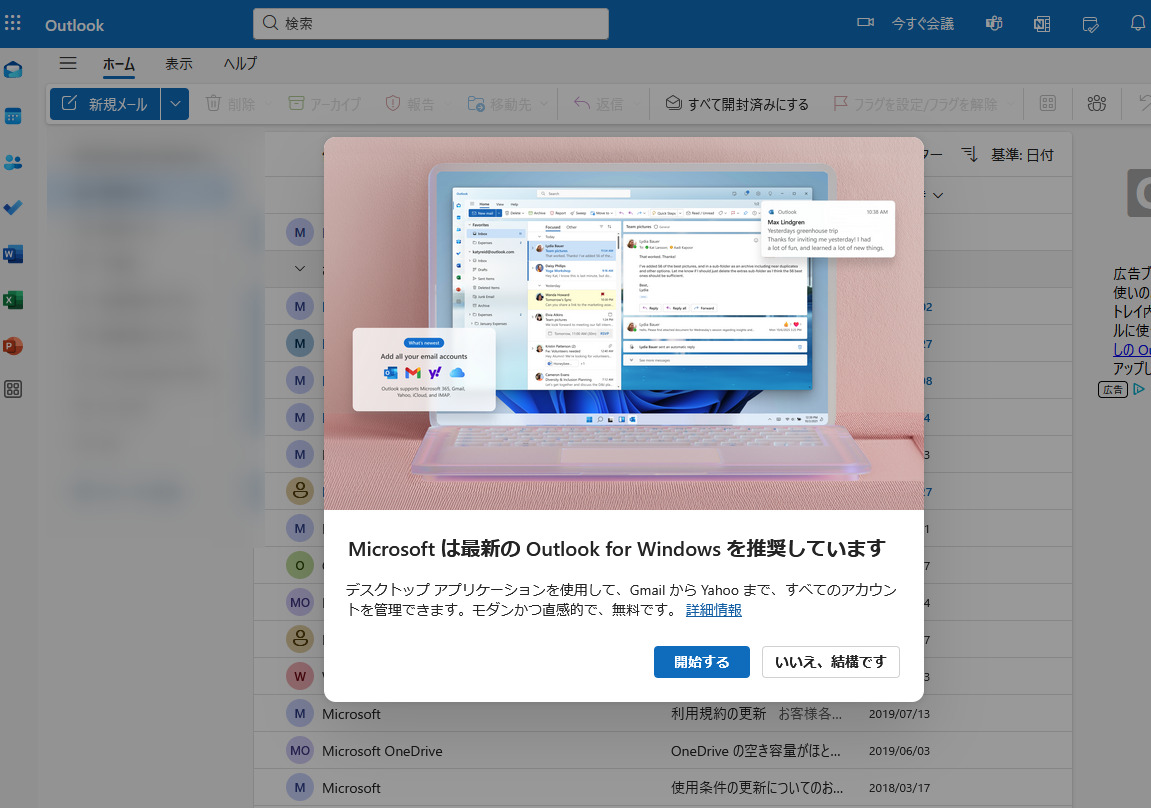This screenshot has width=1151, height=808.
Task: Open the groups people icon in toolbar
Action: pyautogui.click(x=1097, y=103)
